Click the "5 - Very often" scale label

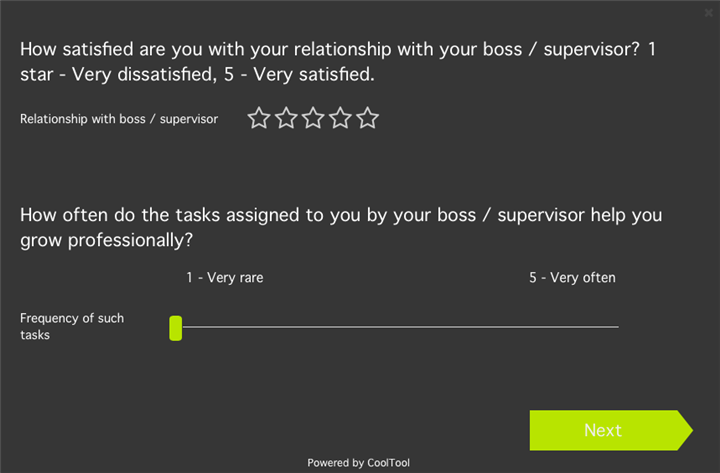pyautogui.click(x=572, y=278)
